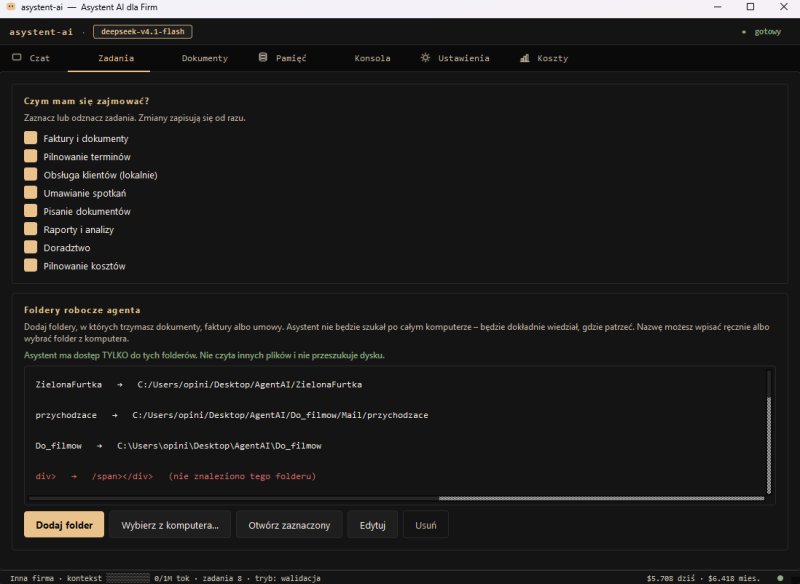Click the Dodaj folder button

pyautogui.click(x=64, y=525)
